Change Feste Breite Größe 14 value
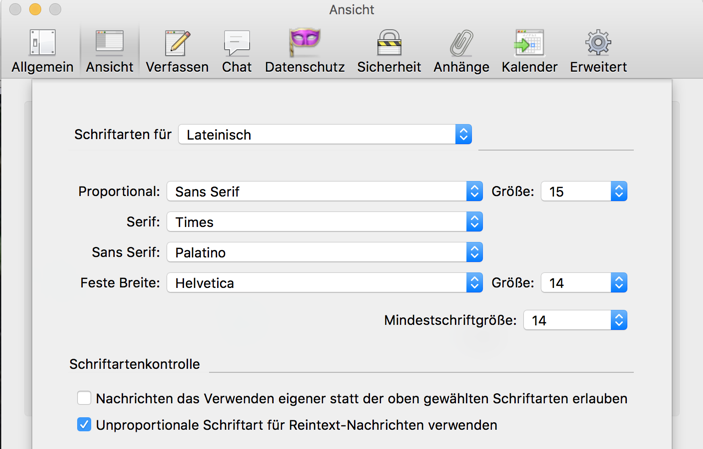Image resolution: width=703 pixels, height=449 pixels. 584,283
